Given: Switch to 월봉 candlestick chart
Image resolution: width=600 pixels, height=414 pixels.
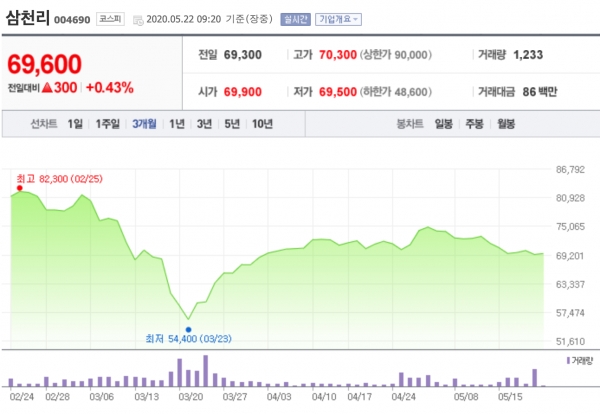Looking at the screenshot, I should pyautogui.click(x=506, y=124).
